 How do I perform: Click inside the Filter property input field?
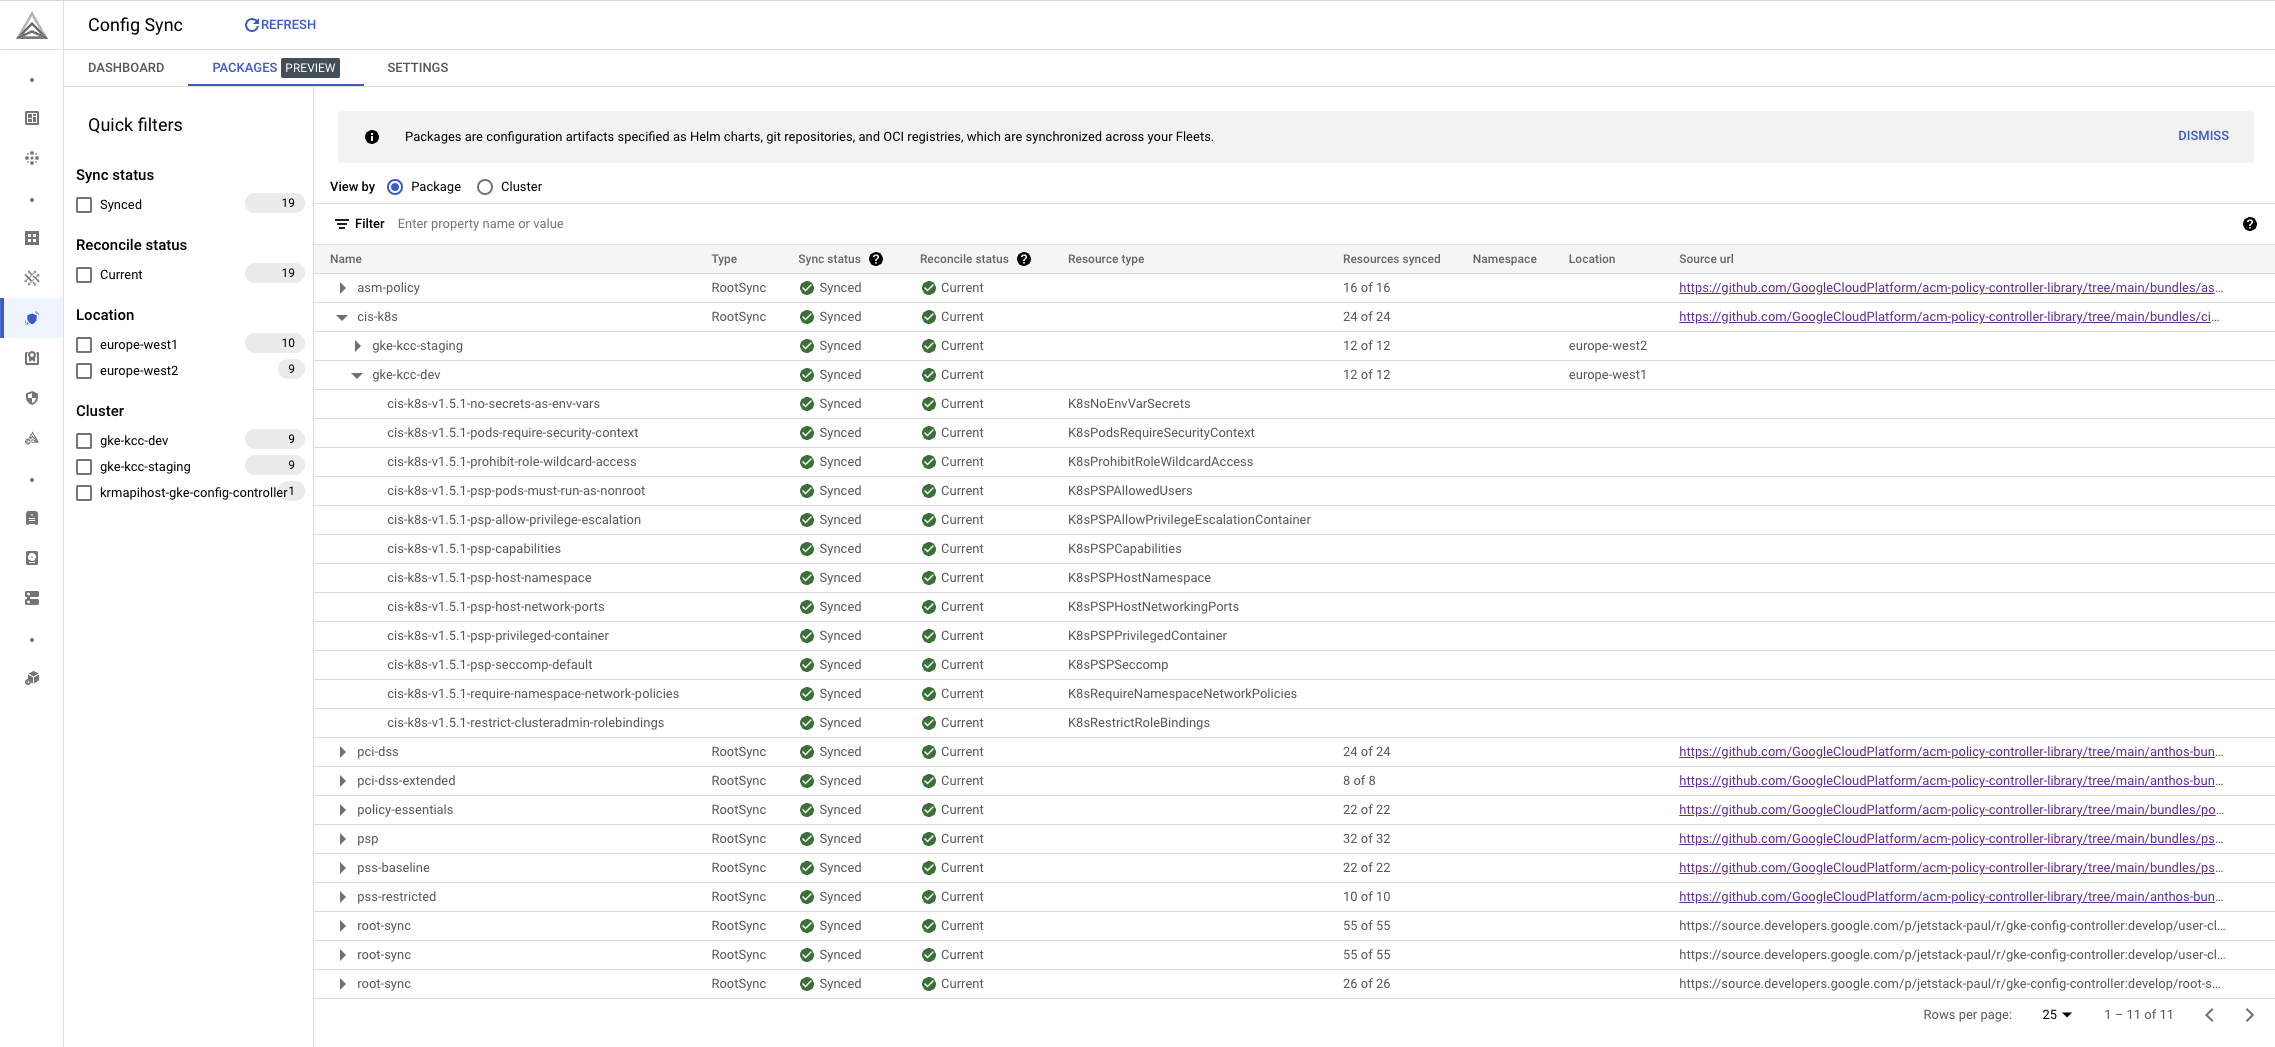point(600,223)
